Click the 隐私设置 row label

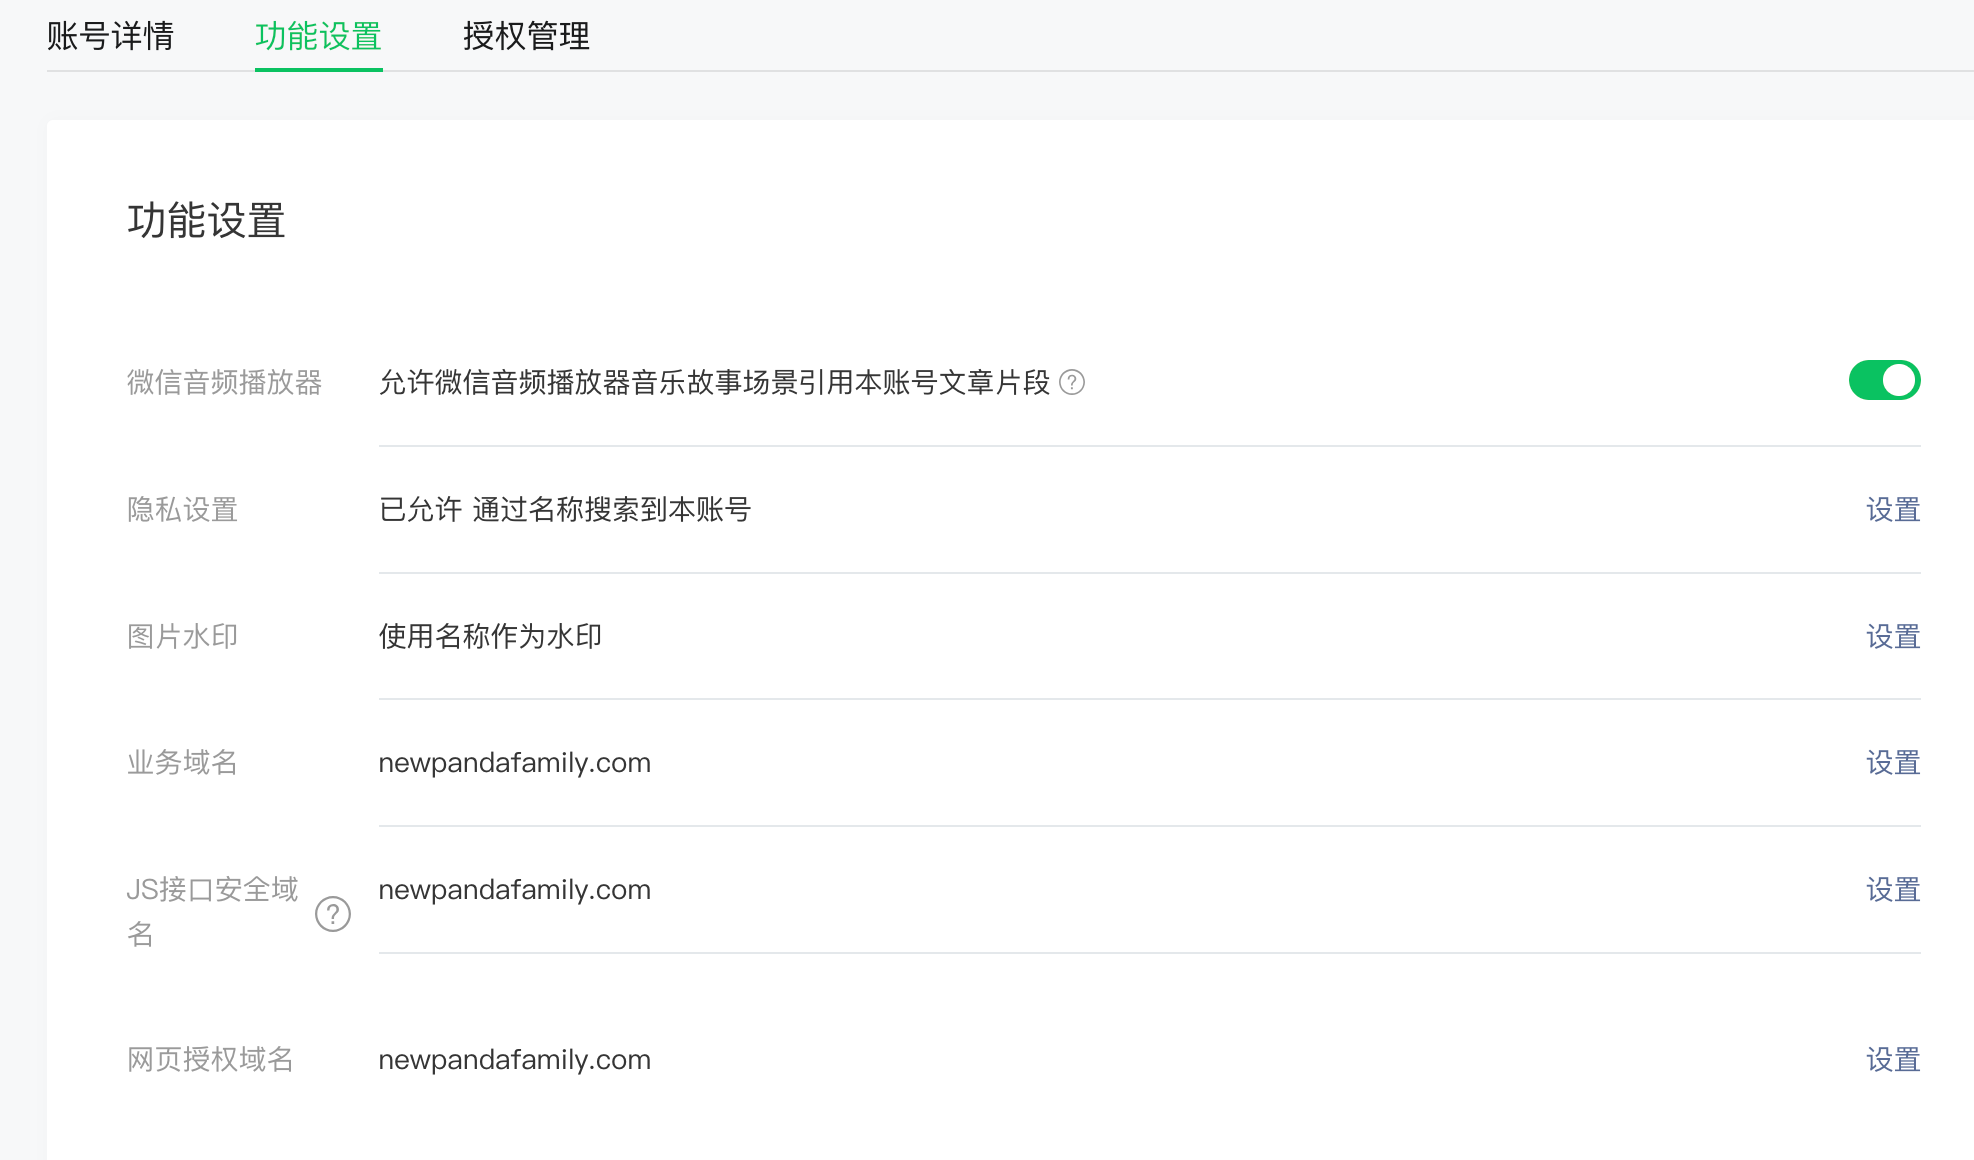tap(182, 510)
